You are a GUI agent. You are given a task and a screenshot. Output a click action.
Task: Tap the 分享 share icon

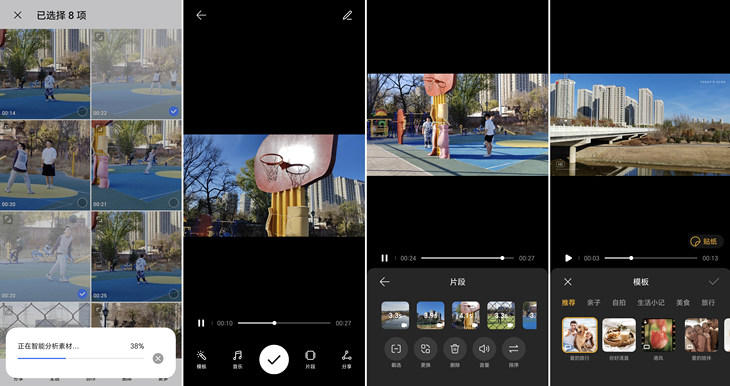click(x=346, y=359)
